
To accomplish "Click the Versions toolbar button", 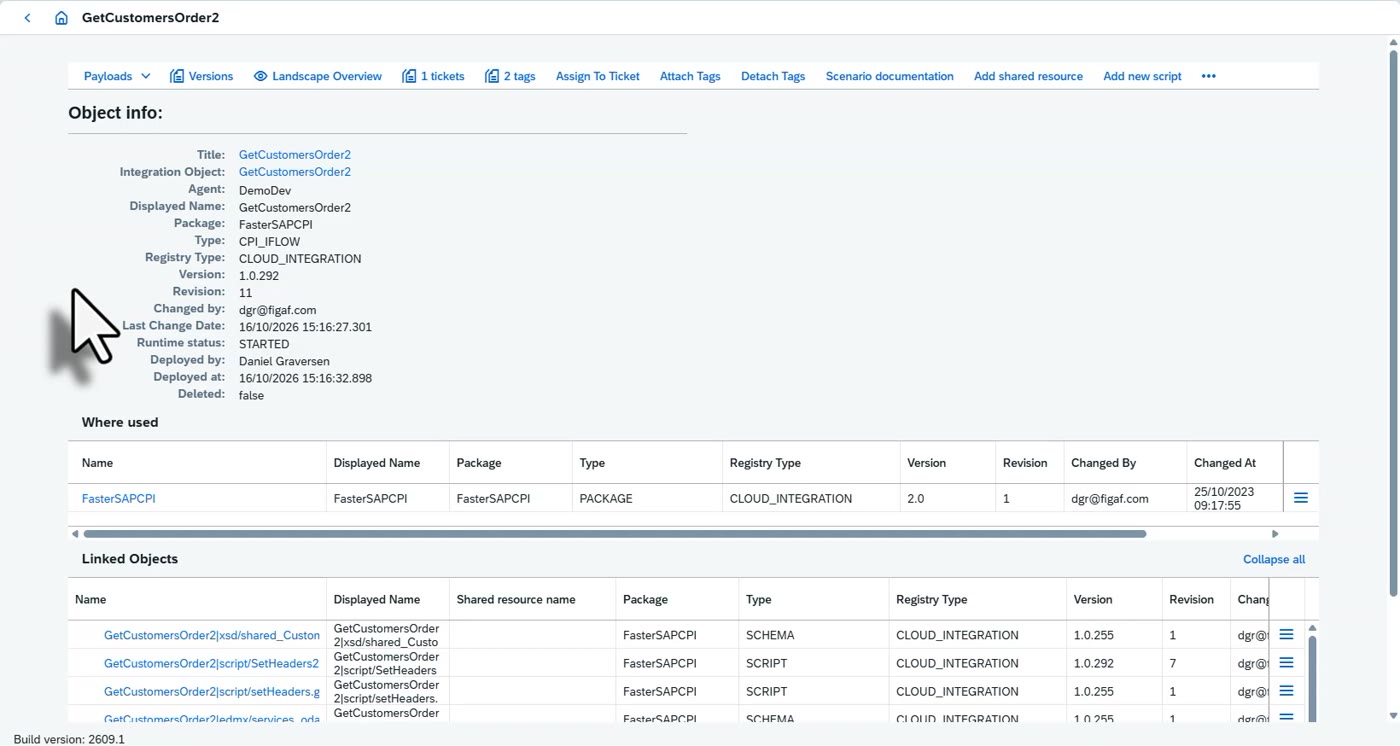I will click(201, 76).
